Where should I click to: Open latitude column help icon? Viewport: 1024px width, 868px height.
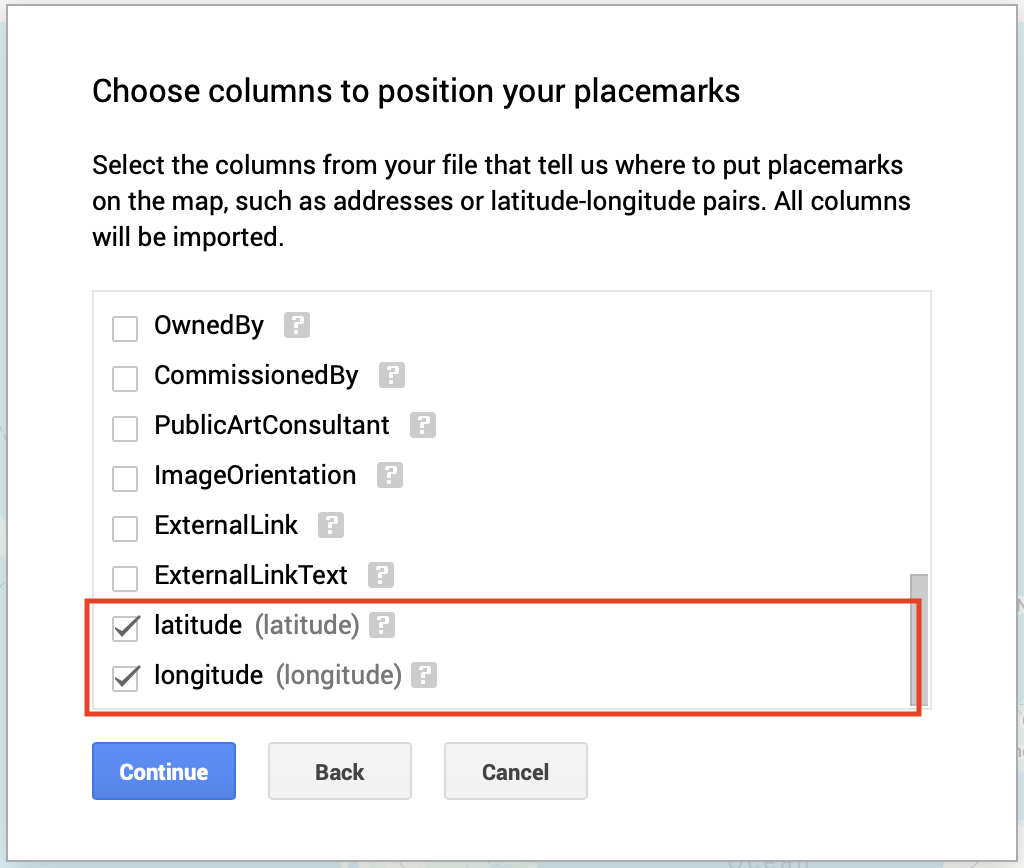coord(381,626)
